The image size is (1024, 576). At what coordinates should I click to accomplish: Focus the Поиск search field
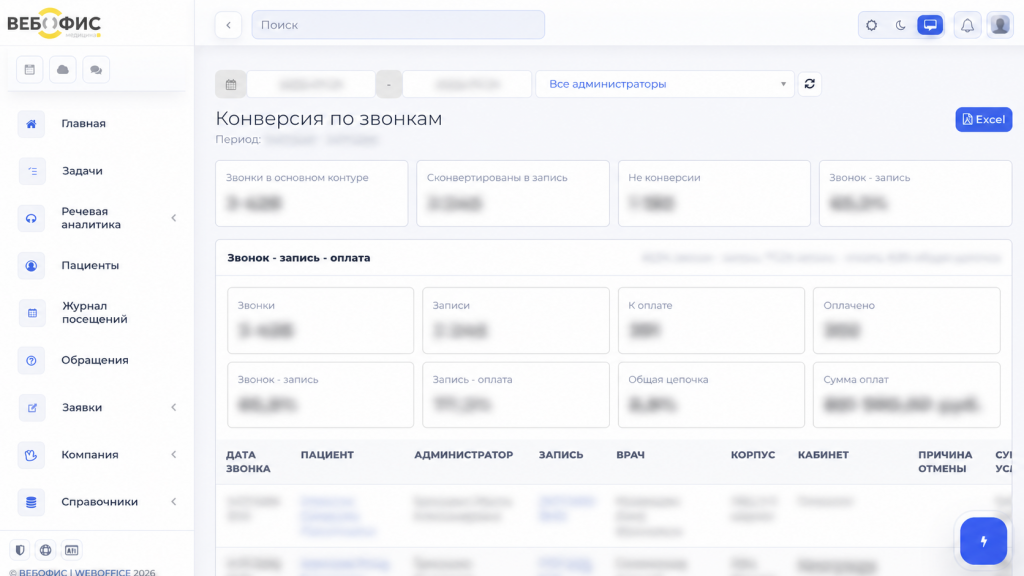click(x=398, y=25)
